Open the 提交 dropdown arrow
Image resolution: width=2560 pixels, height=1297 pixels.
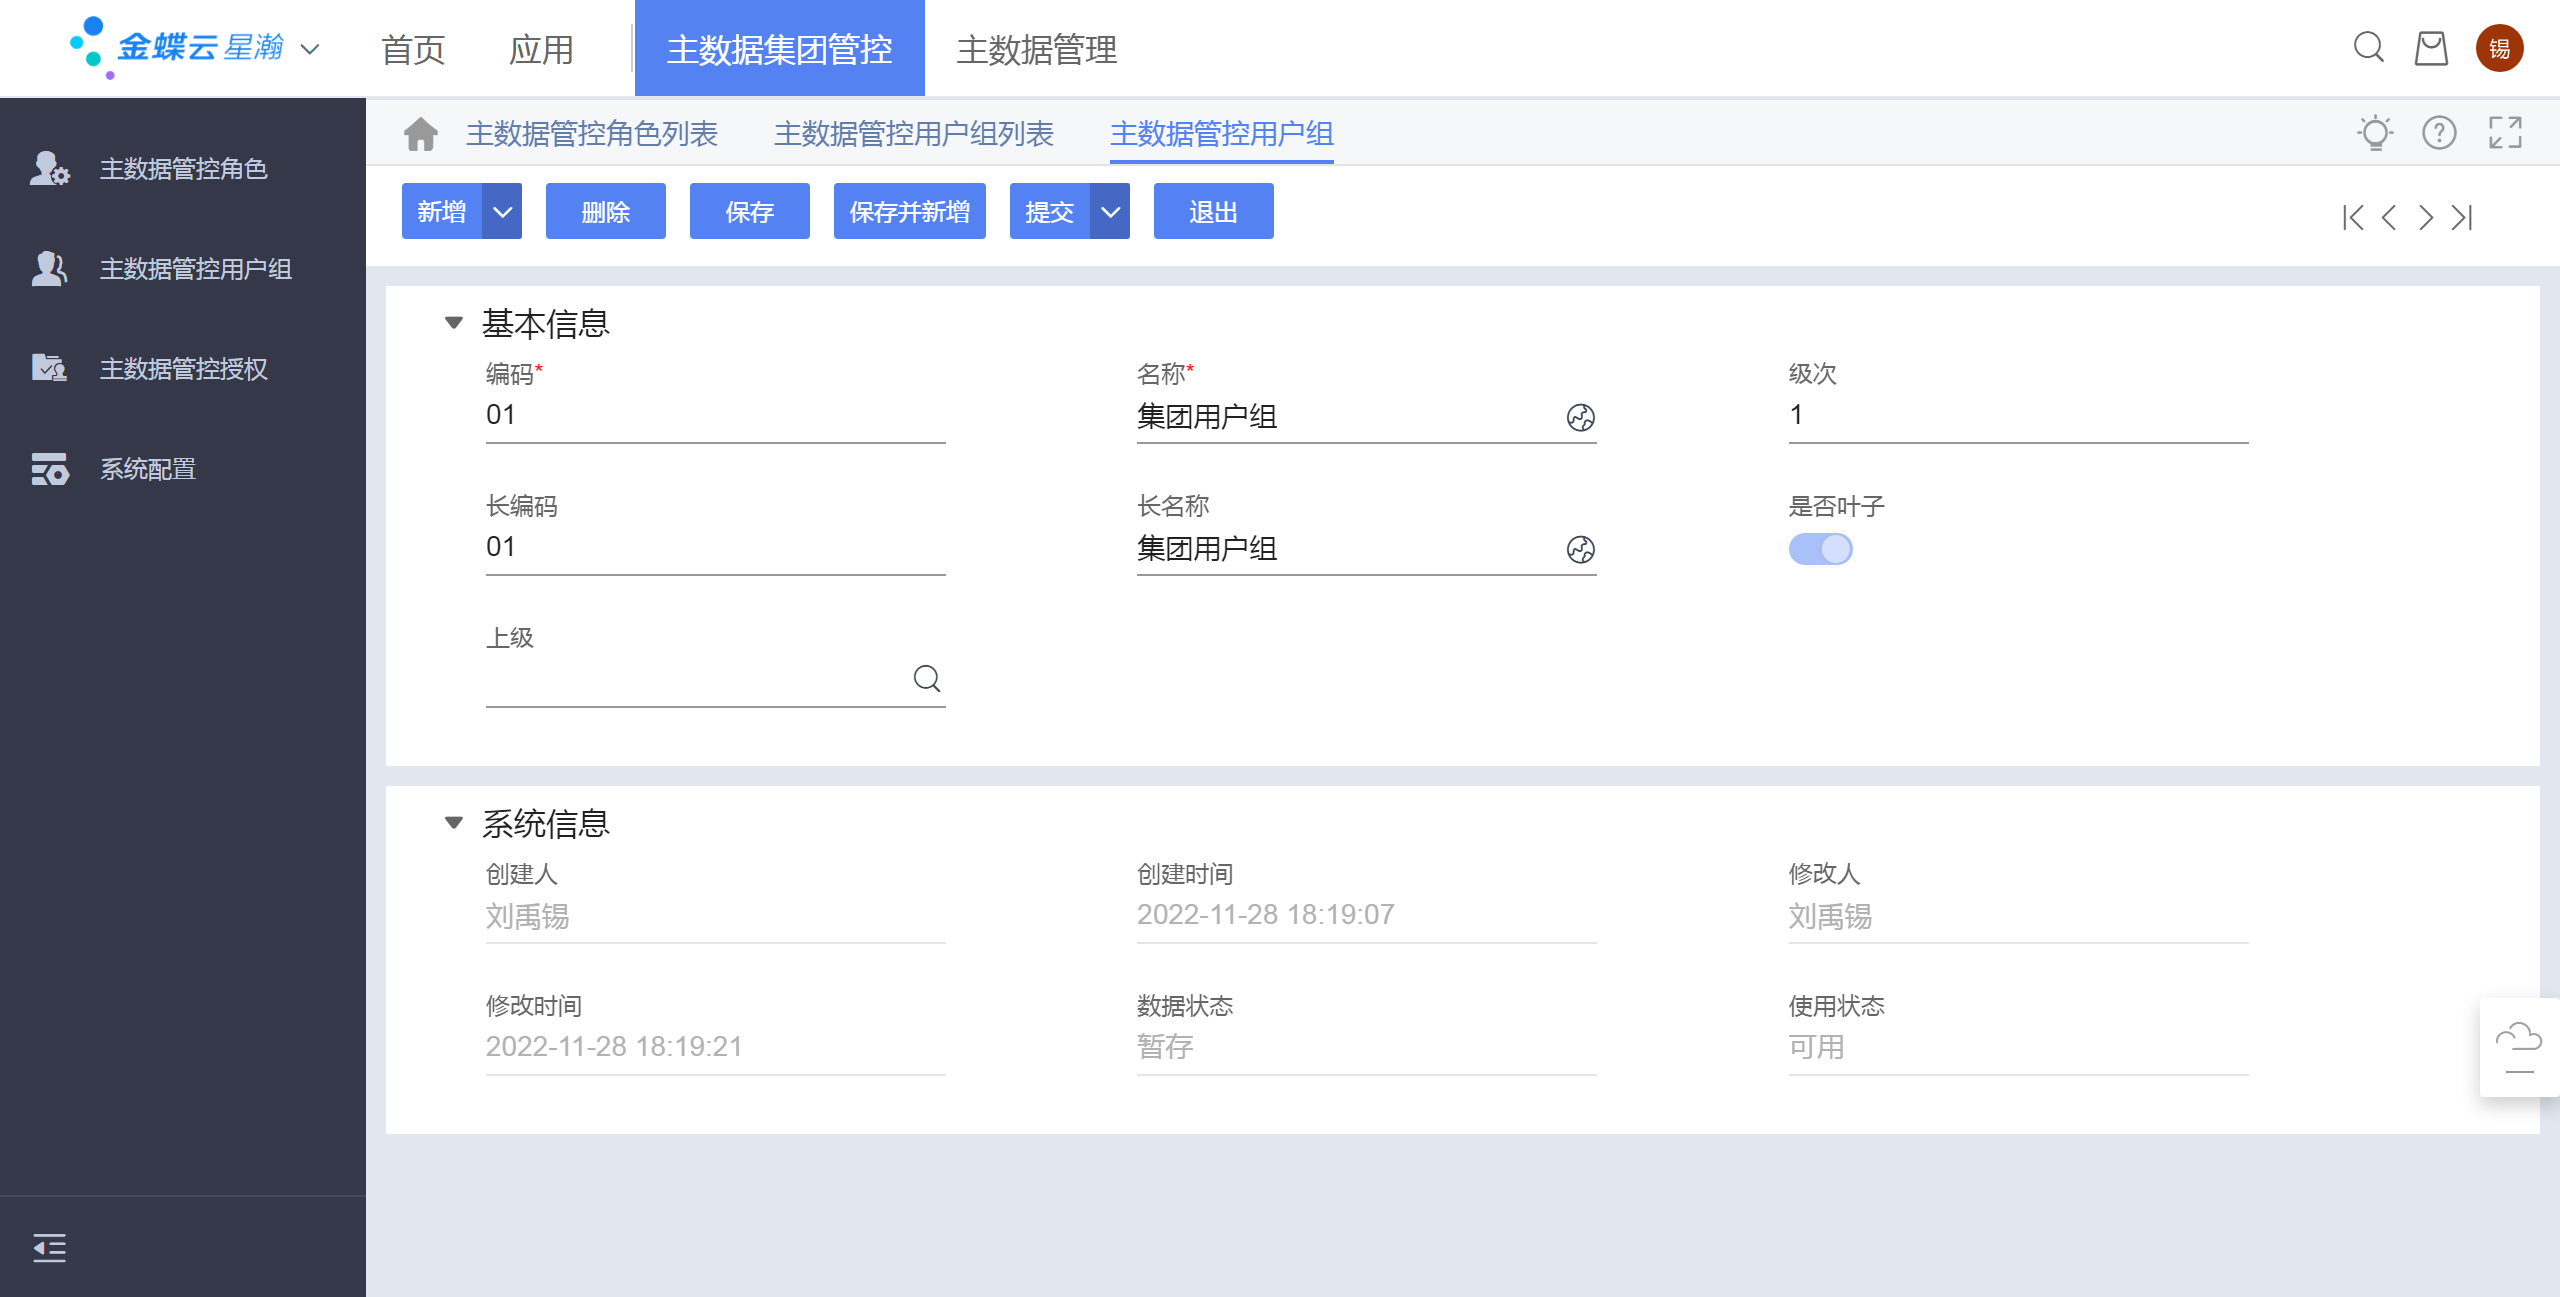tap(1110, 211)
